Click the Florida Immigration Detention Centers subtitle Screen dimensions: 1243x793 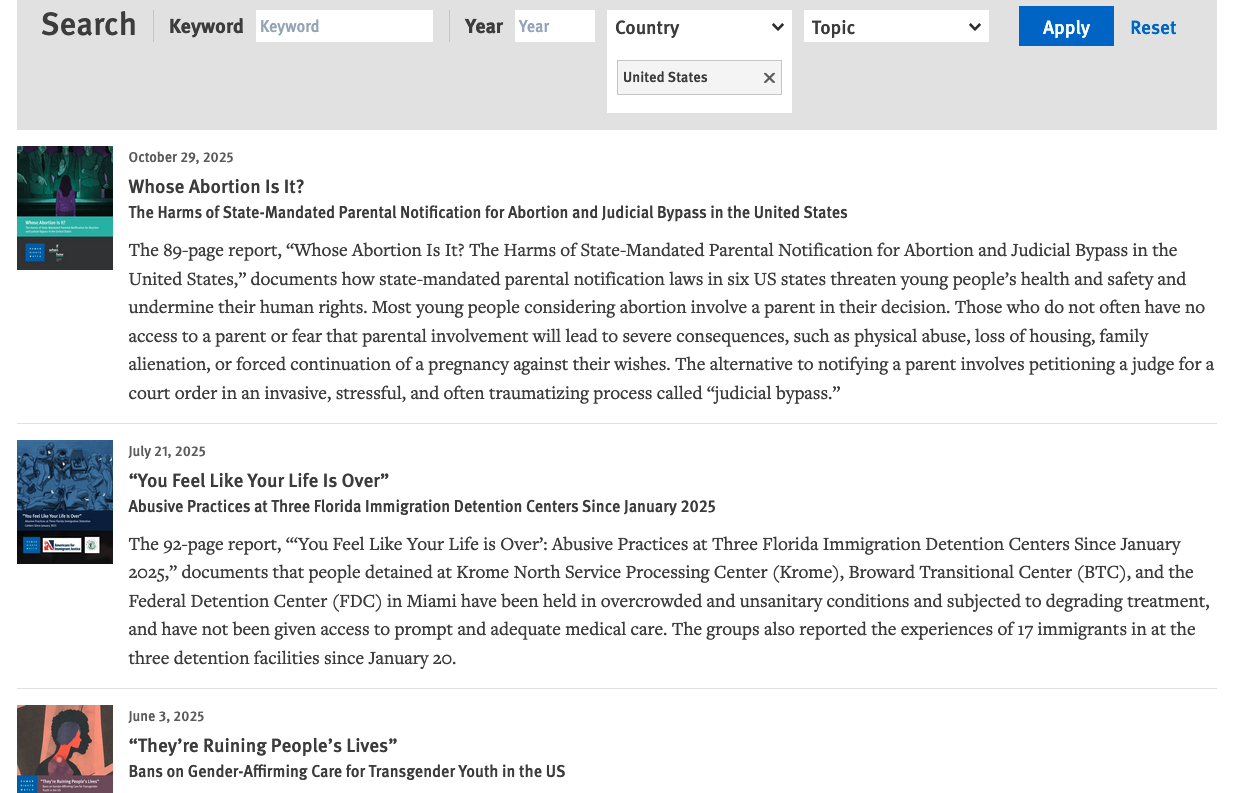click(x=421, y=507)
